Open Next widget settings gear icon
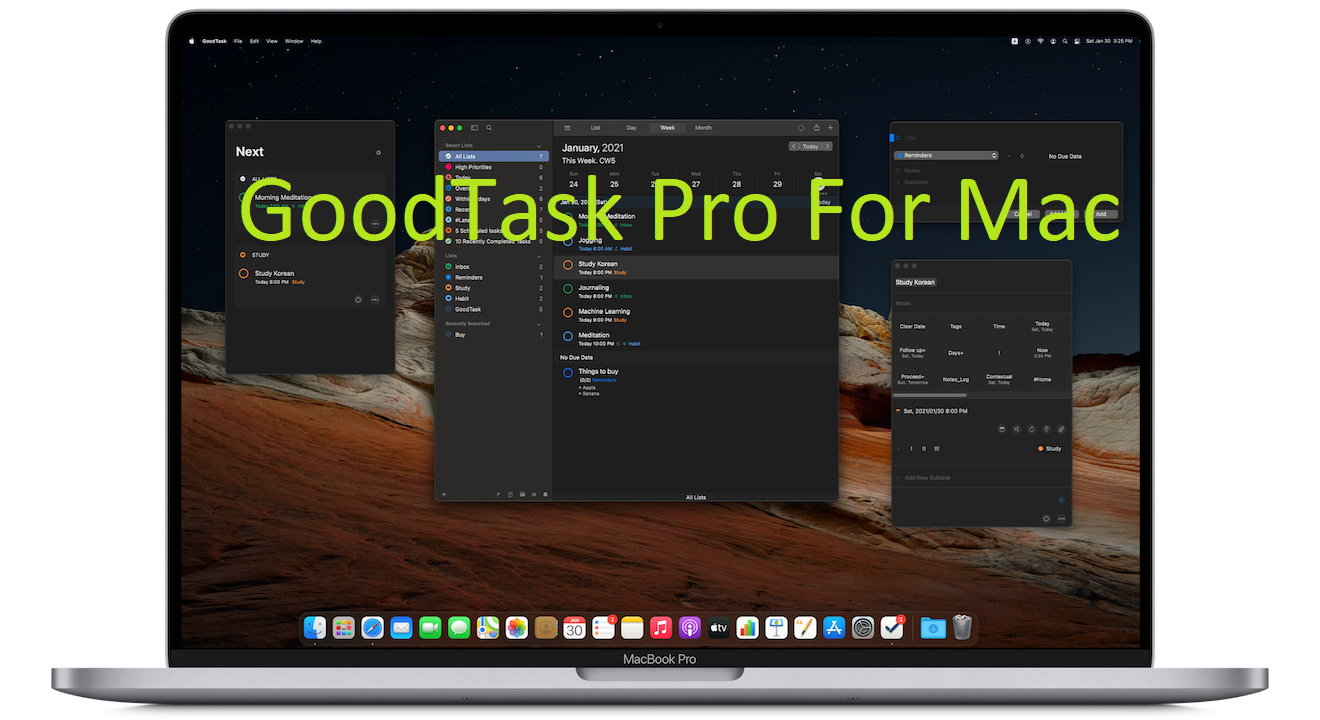1320x720 pixels. coord(378,152)
